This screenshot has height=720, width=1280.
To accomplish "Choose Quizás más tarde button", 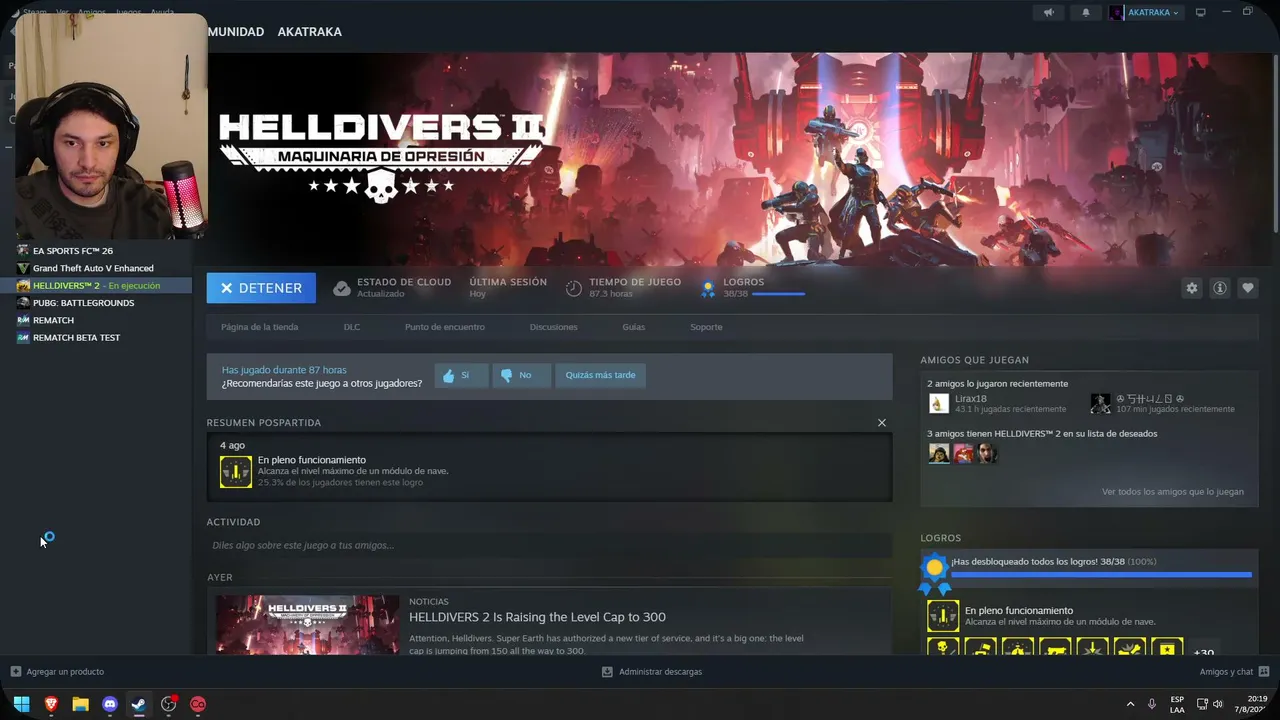I will pyautogui.click(x=600, y=375).
